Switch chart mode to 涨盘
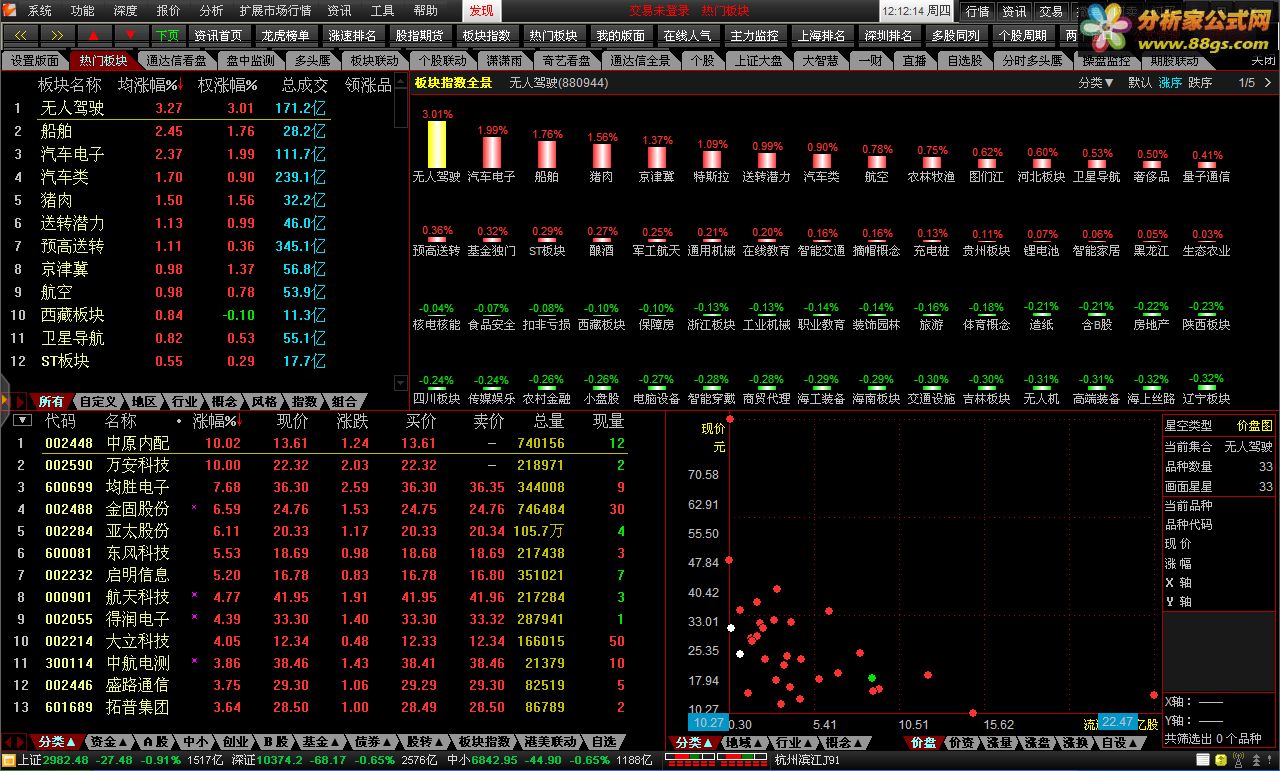 click(x=1037, y=743)
